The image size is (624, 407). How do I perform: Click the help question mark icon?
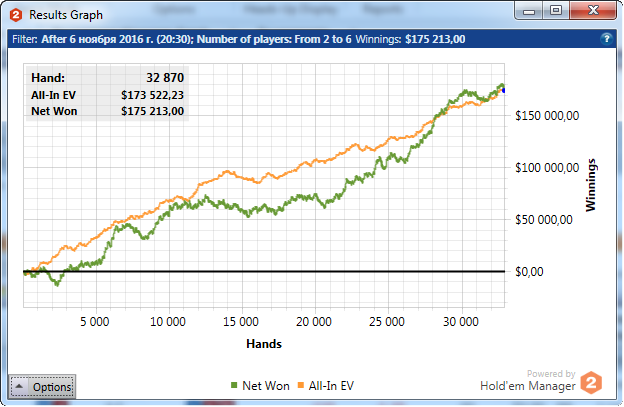click(x=606, y=39)
